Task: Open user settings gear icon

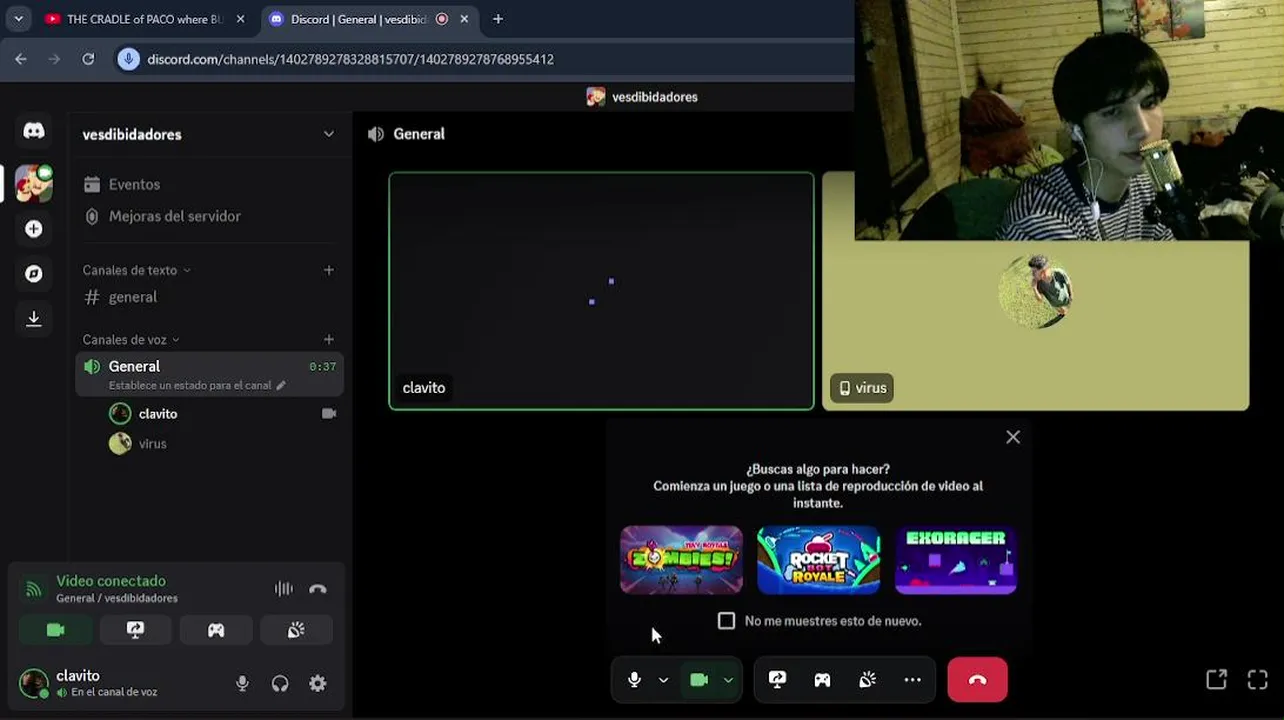Action: tap(318, 684)
